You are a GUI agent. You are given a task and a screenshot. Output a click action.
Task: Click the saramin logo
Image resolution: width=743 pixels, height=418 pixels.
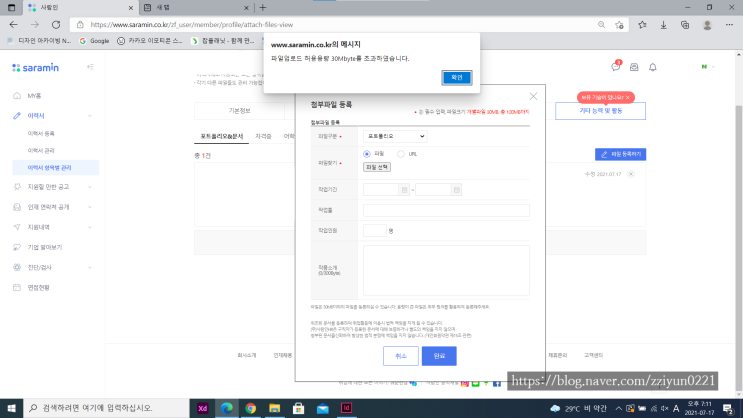click(x=36, y=68)
